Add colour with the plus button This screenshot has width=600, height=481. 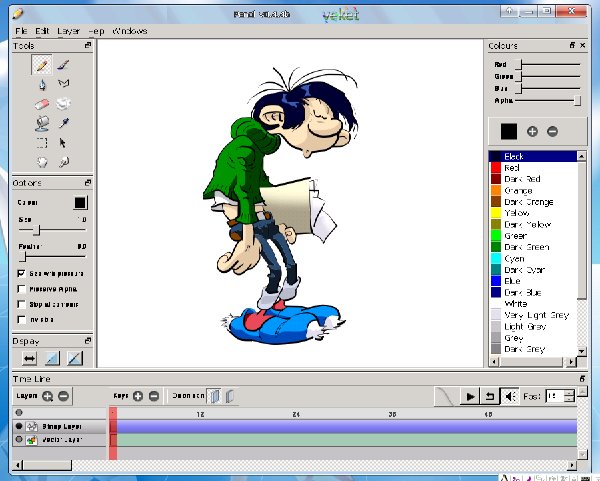click(532, 132)
